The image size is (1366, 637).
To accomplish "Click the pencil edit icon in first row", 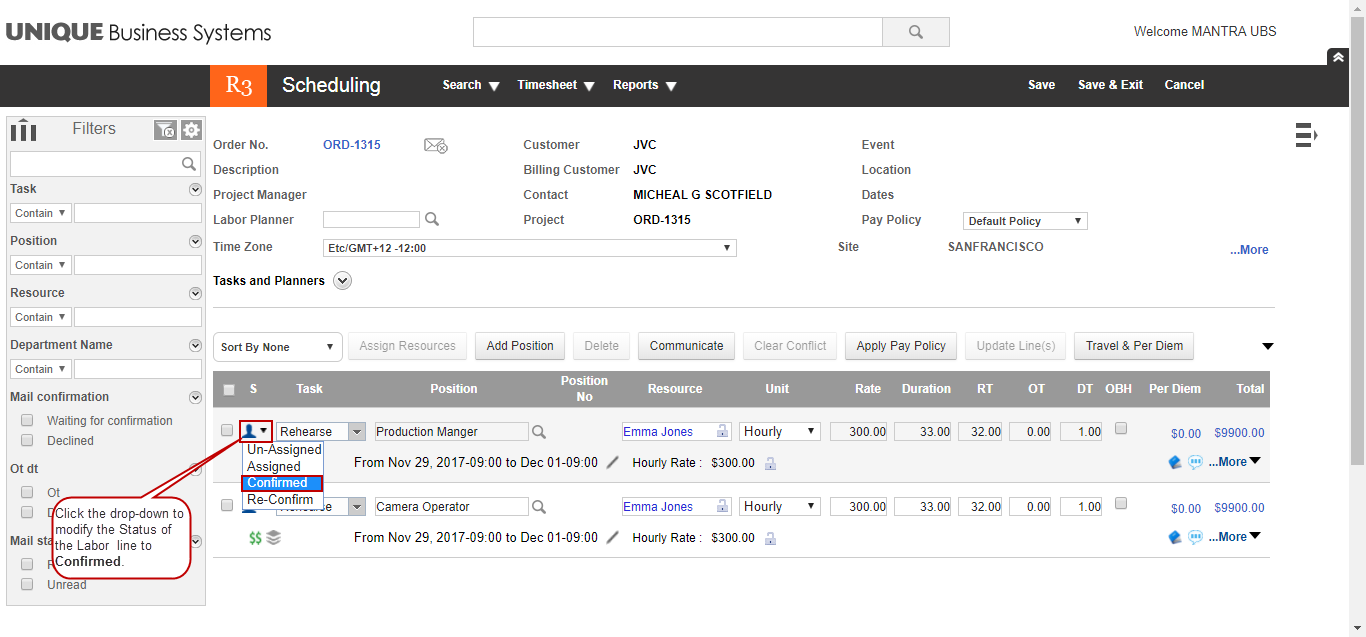I will [613, 462].
